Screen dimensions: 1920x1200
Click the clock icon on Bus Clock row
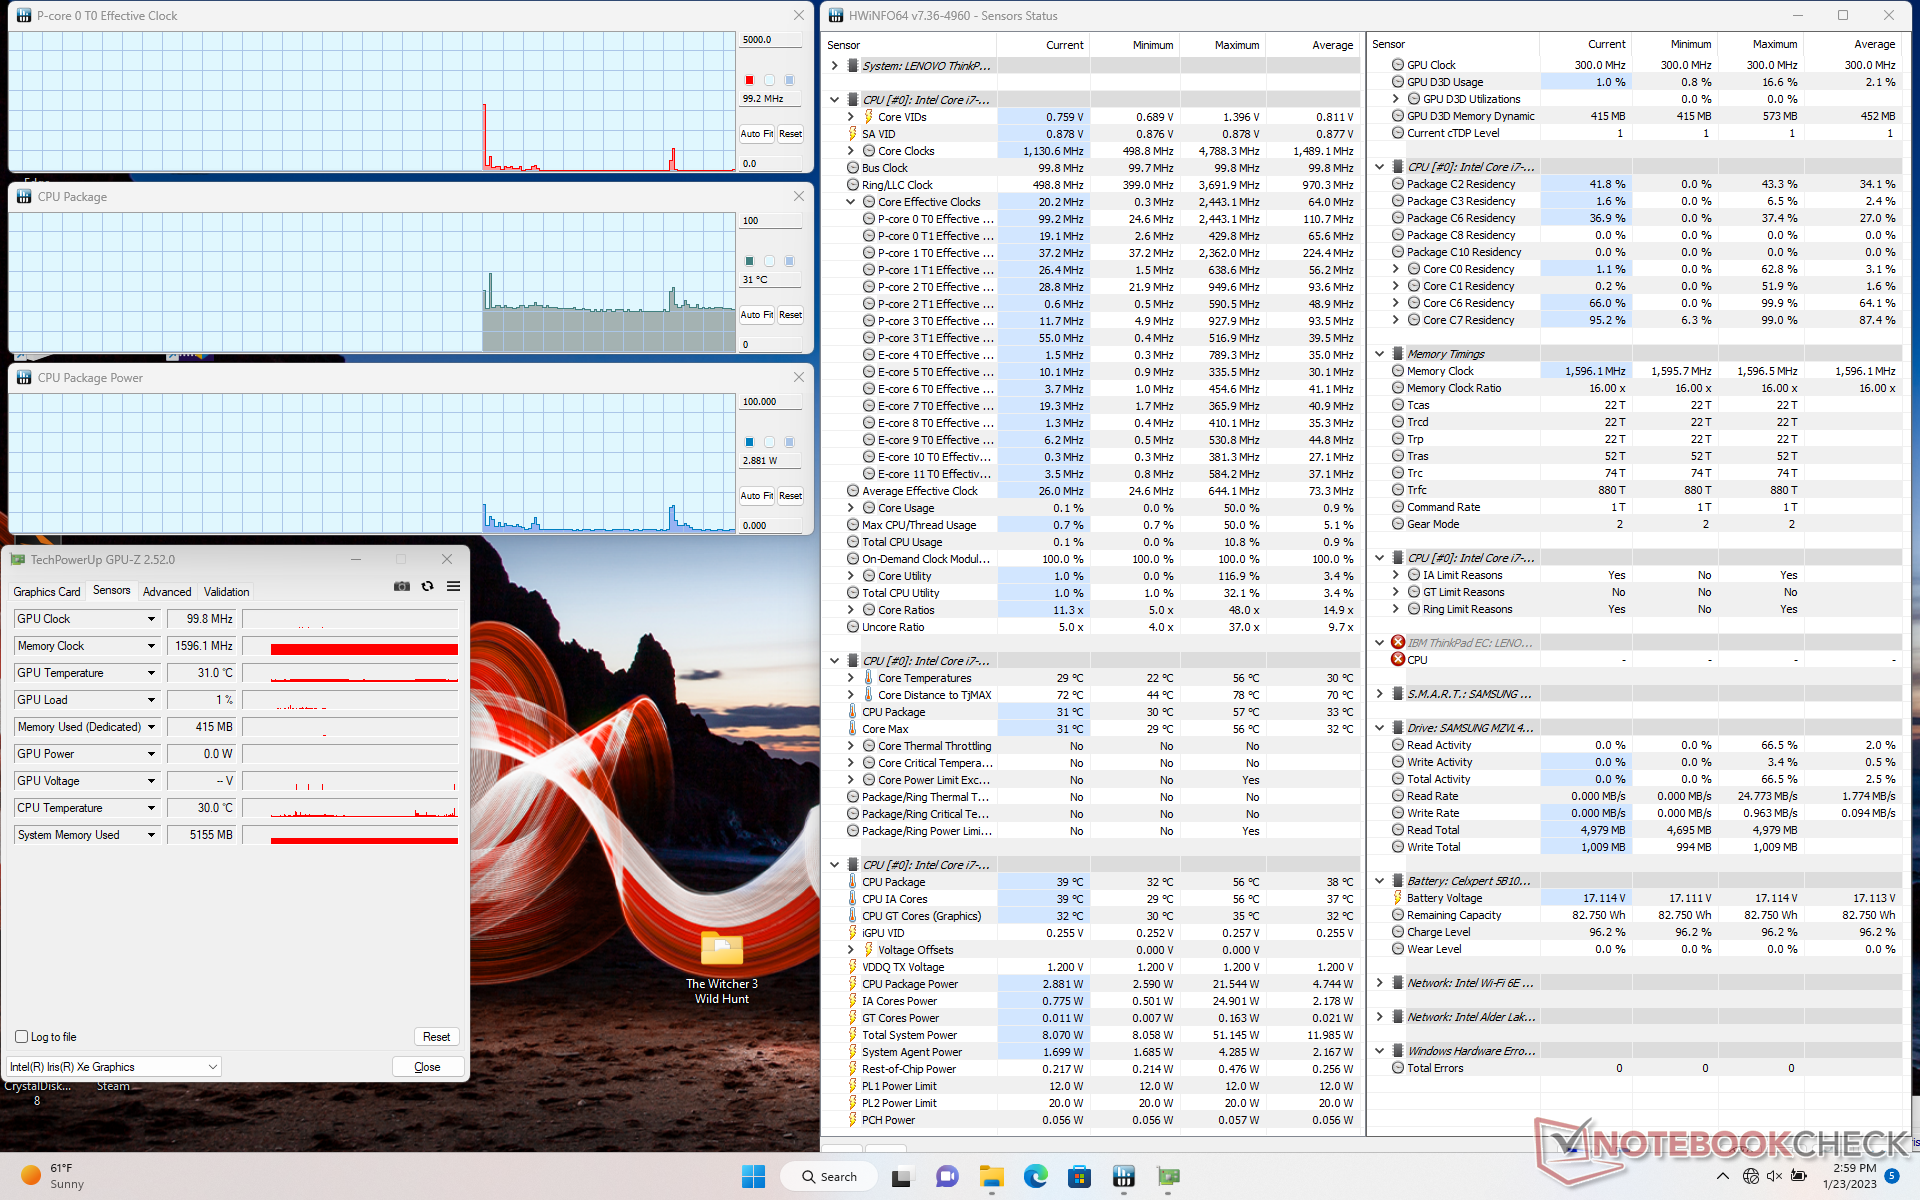click(x=853, y=168)
